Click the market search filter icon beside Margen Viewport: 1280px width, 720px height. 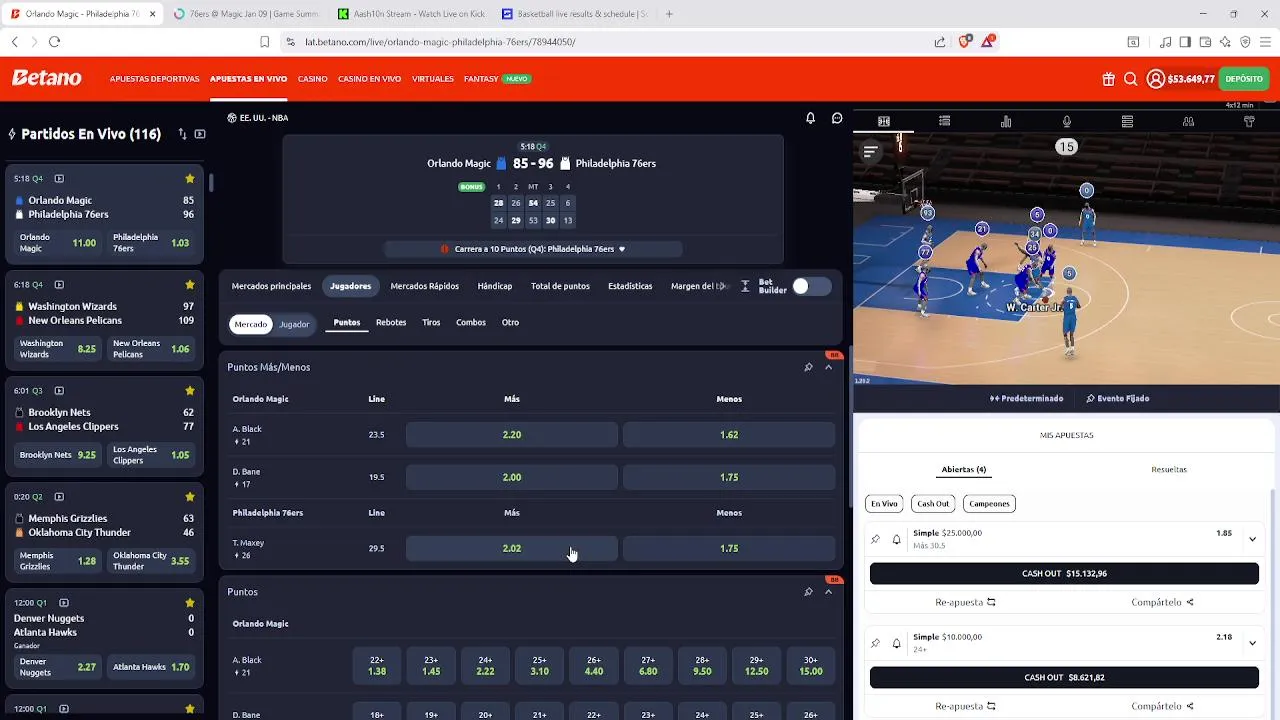[745, 286]
